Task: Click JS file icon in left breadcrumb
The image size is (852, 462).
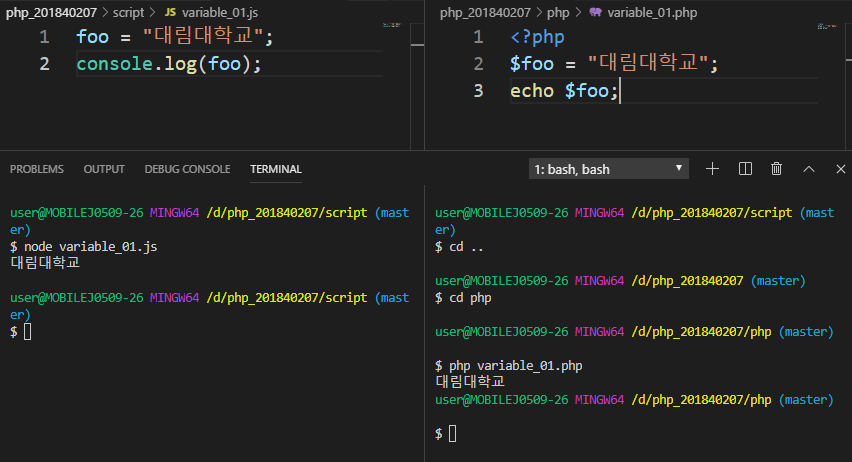Action: pyautogui.click(x=170, y=12)
